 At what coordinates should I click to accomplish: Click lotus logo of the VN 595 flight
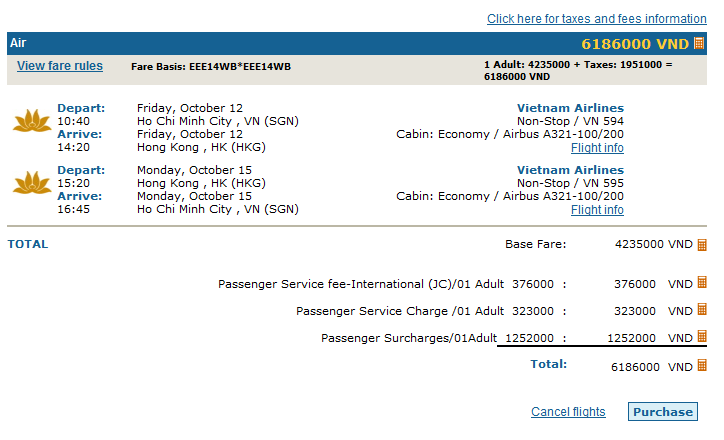[x=32, y=183]
